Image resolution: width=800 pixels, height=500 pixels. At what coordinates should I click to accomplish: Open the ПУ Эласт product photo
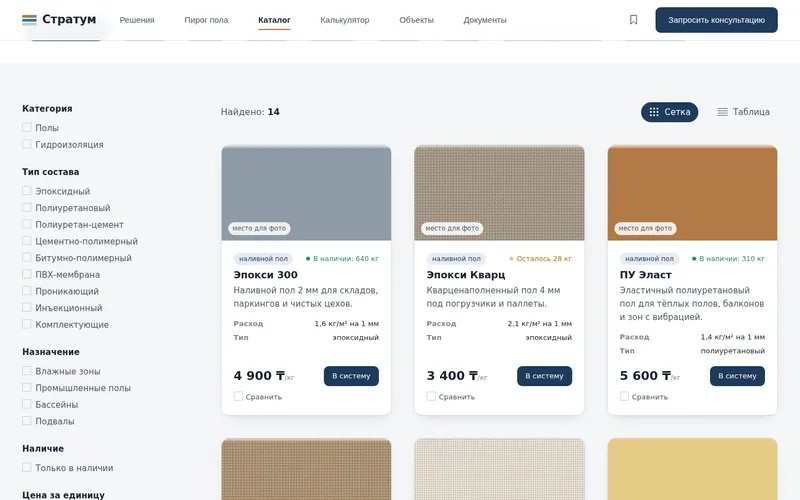click(x=692, y=193)
